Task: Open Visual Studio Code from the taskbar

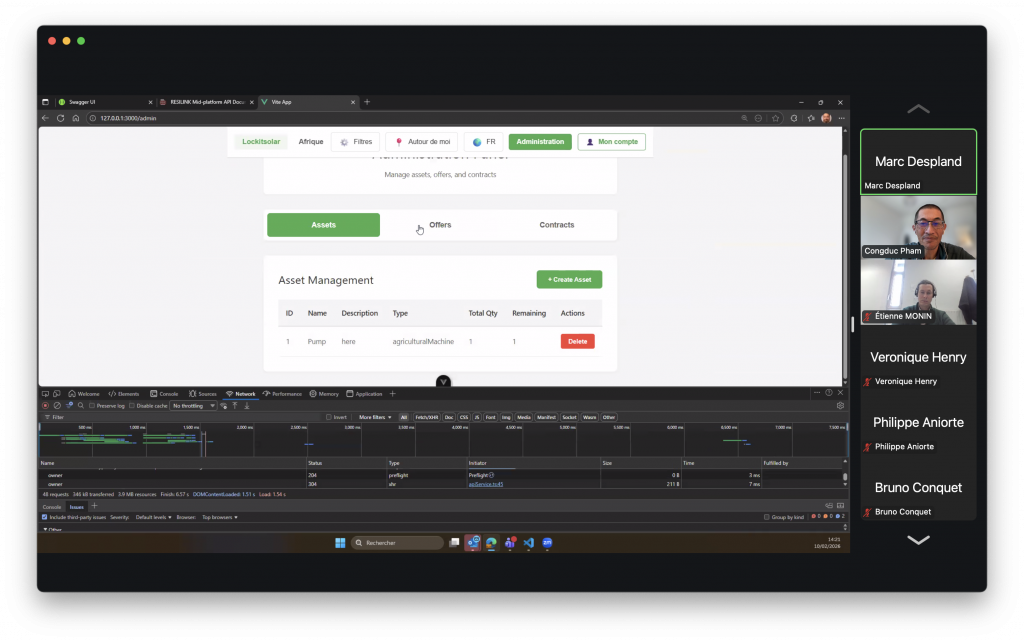Action: 529,543
